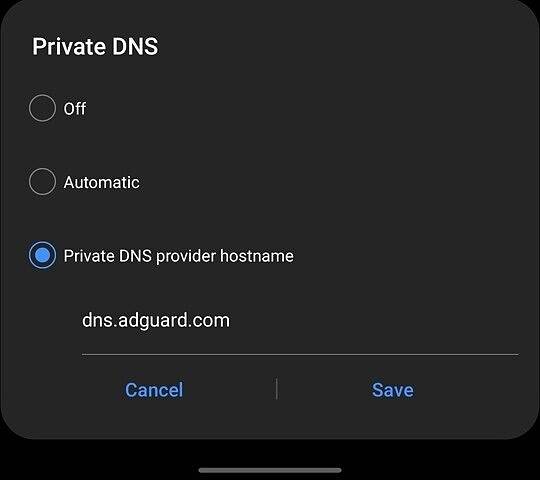Viewport: 540px width, 480px height.
Task: Click the "Private DNS provider hostname" label
Action: click(x=179, y=256)
